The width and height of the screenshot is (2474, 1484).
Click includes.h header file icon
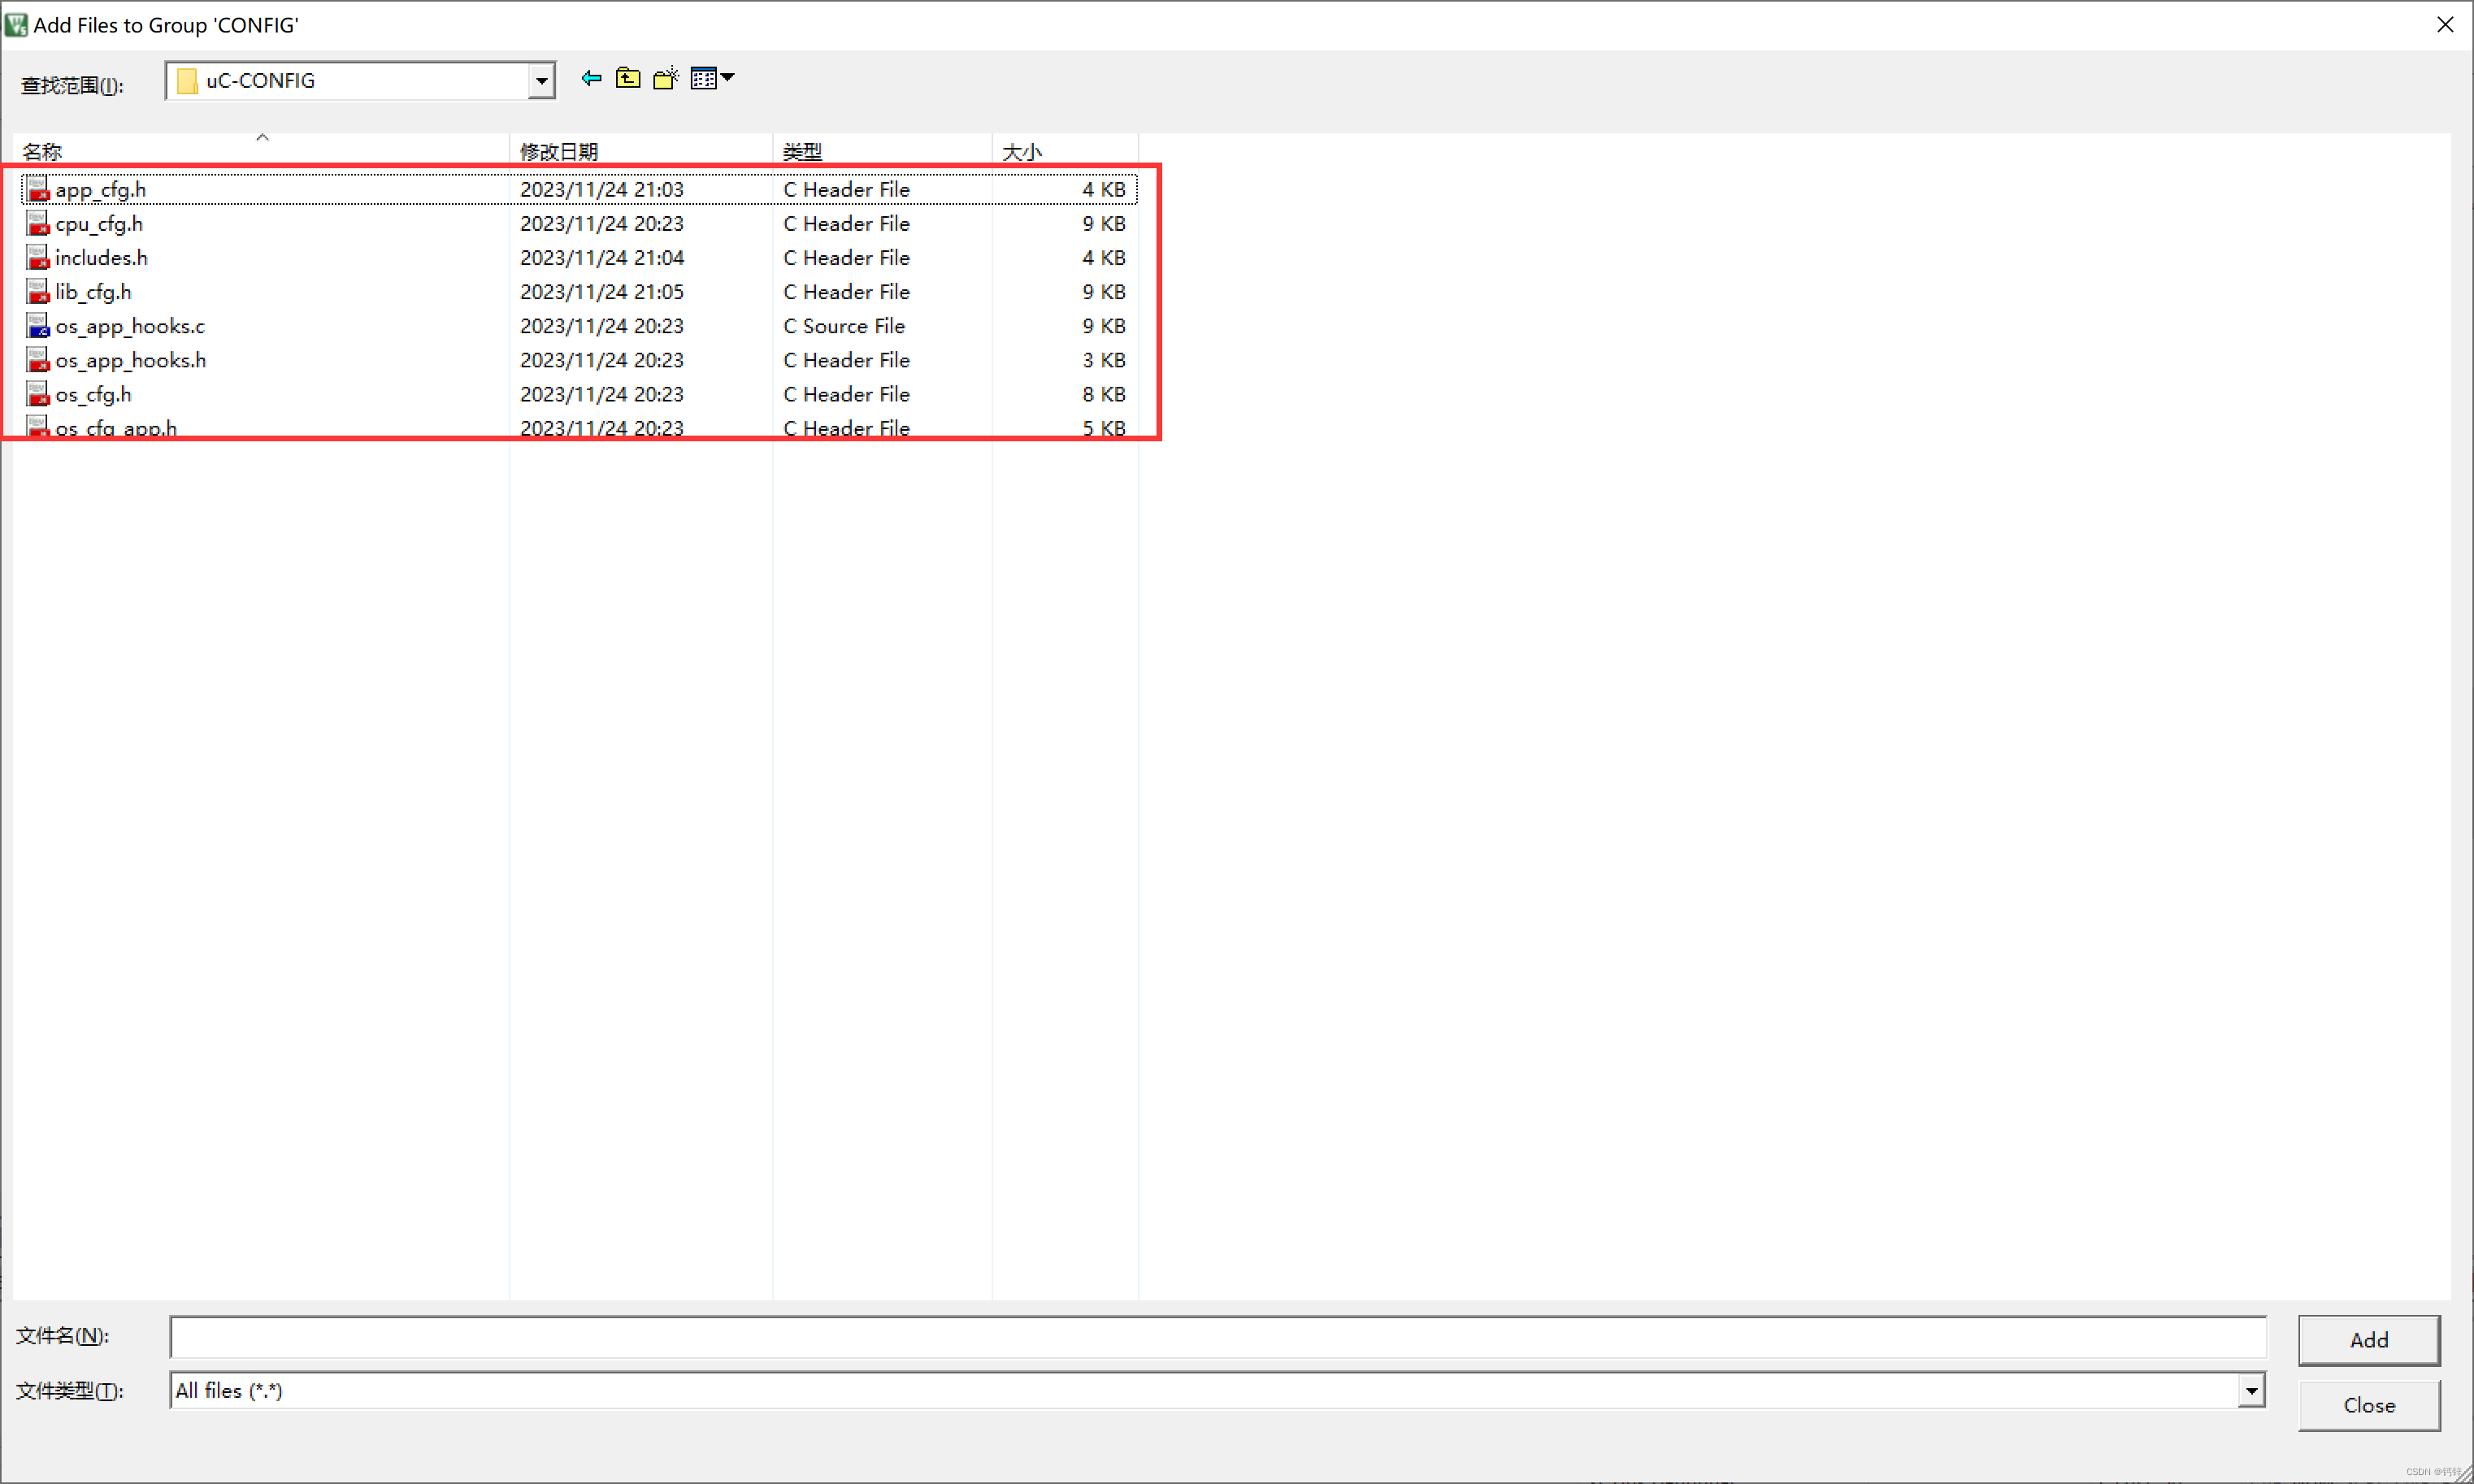[38, 258]
